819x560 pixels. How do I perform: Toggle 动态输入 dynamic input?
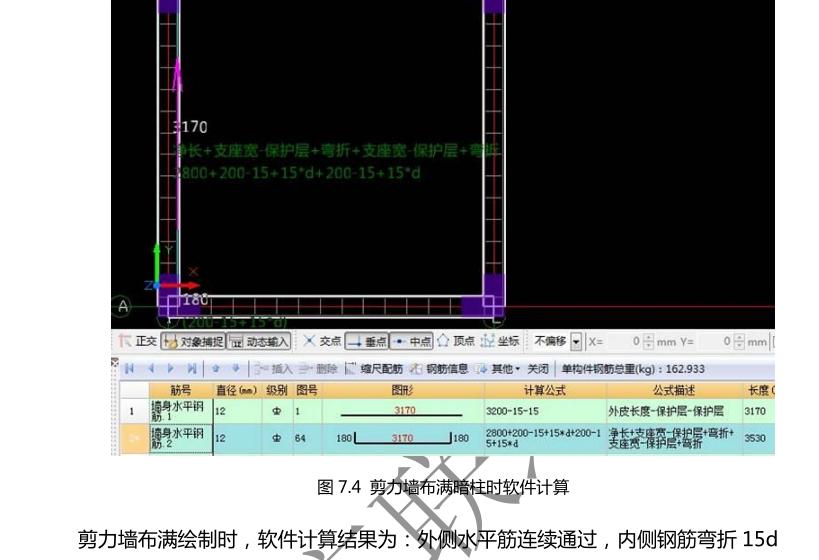(259, 342)
